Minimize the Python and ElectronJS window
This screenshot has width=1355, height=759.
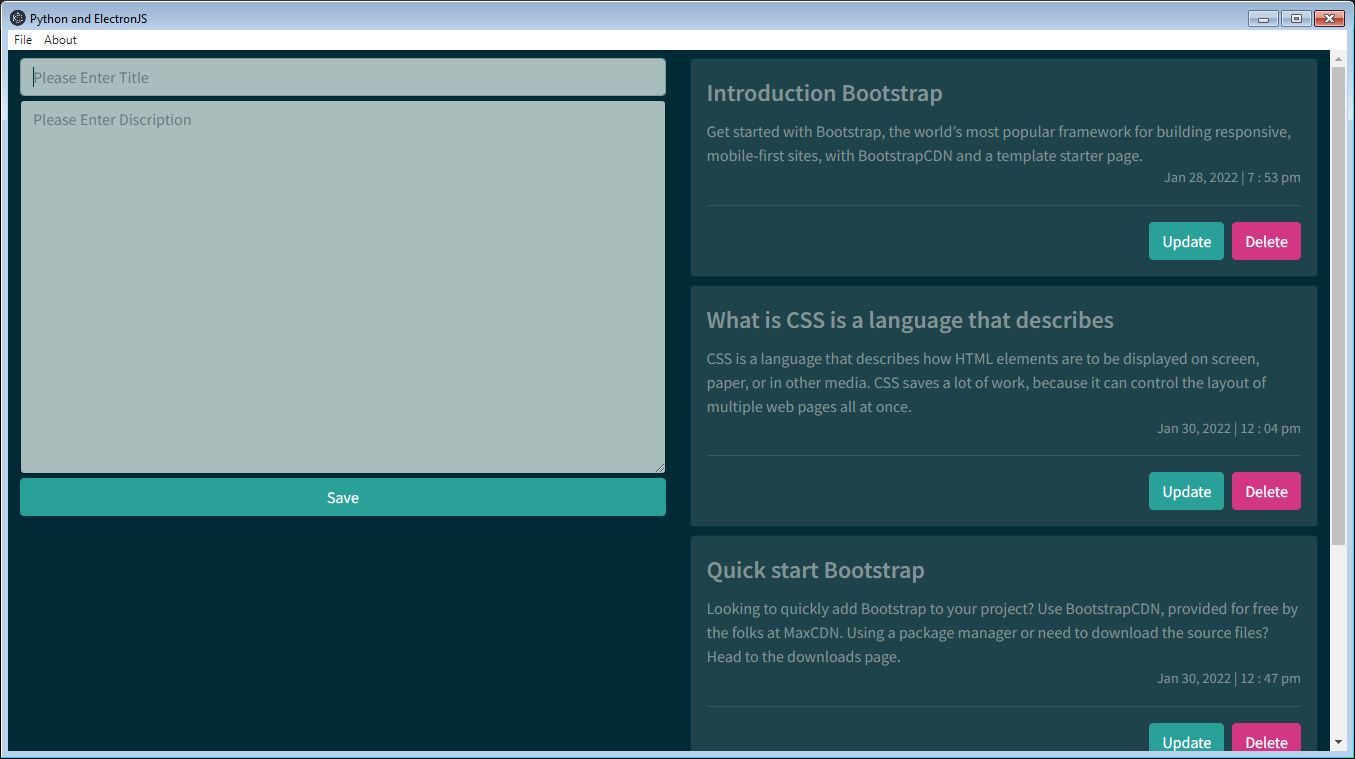tap(1263, 18)
